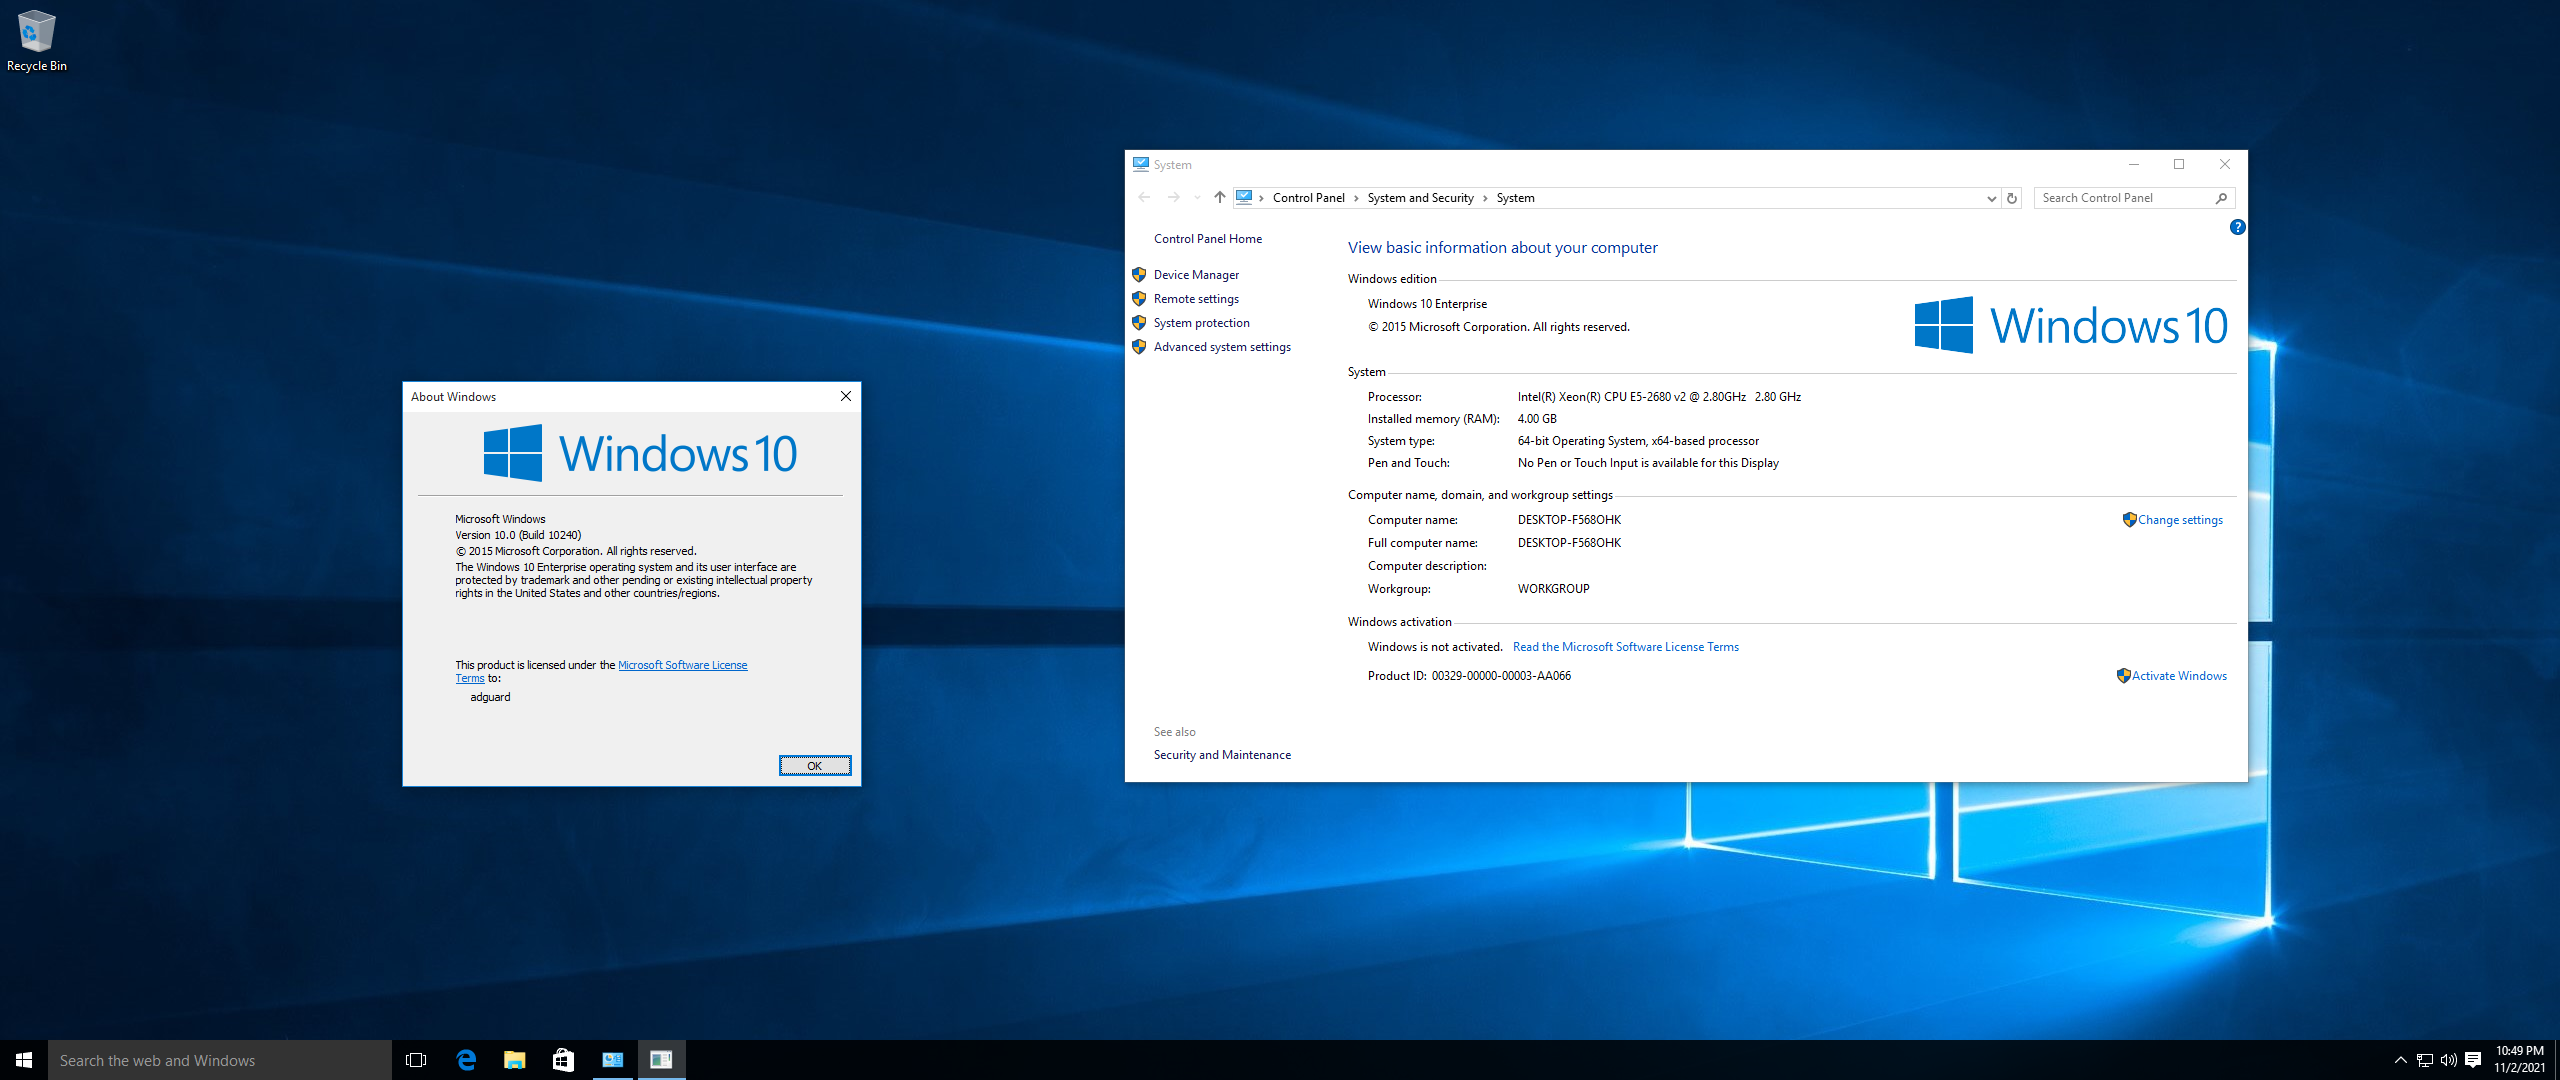Click Activate Windows link
Screen dimensions: 2560x1080
pos(2179,676)
